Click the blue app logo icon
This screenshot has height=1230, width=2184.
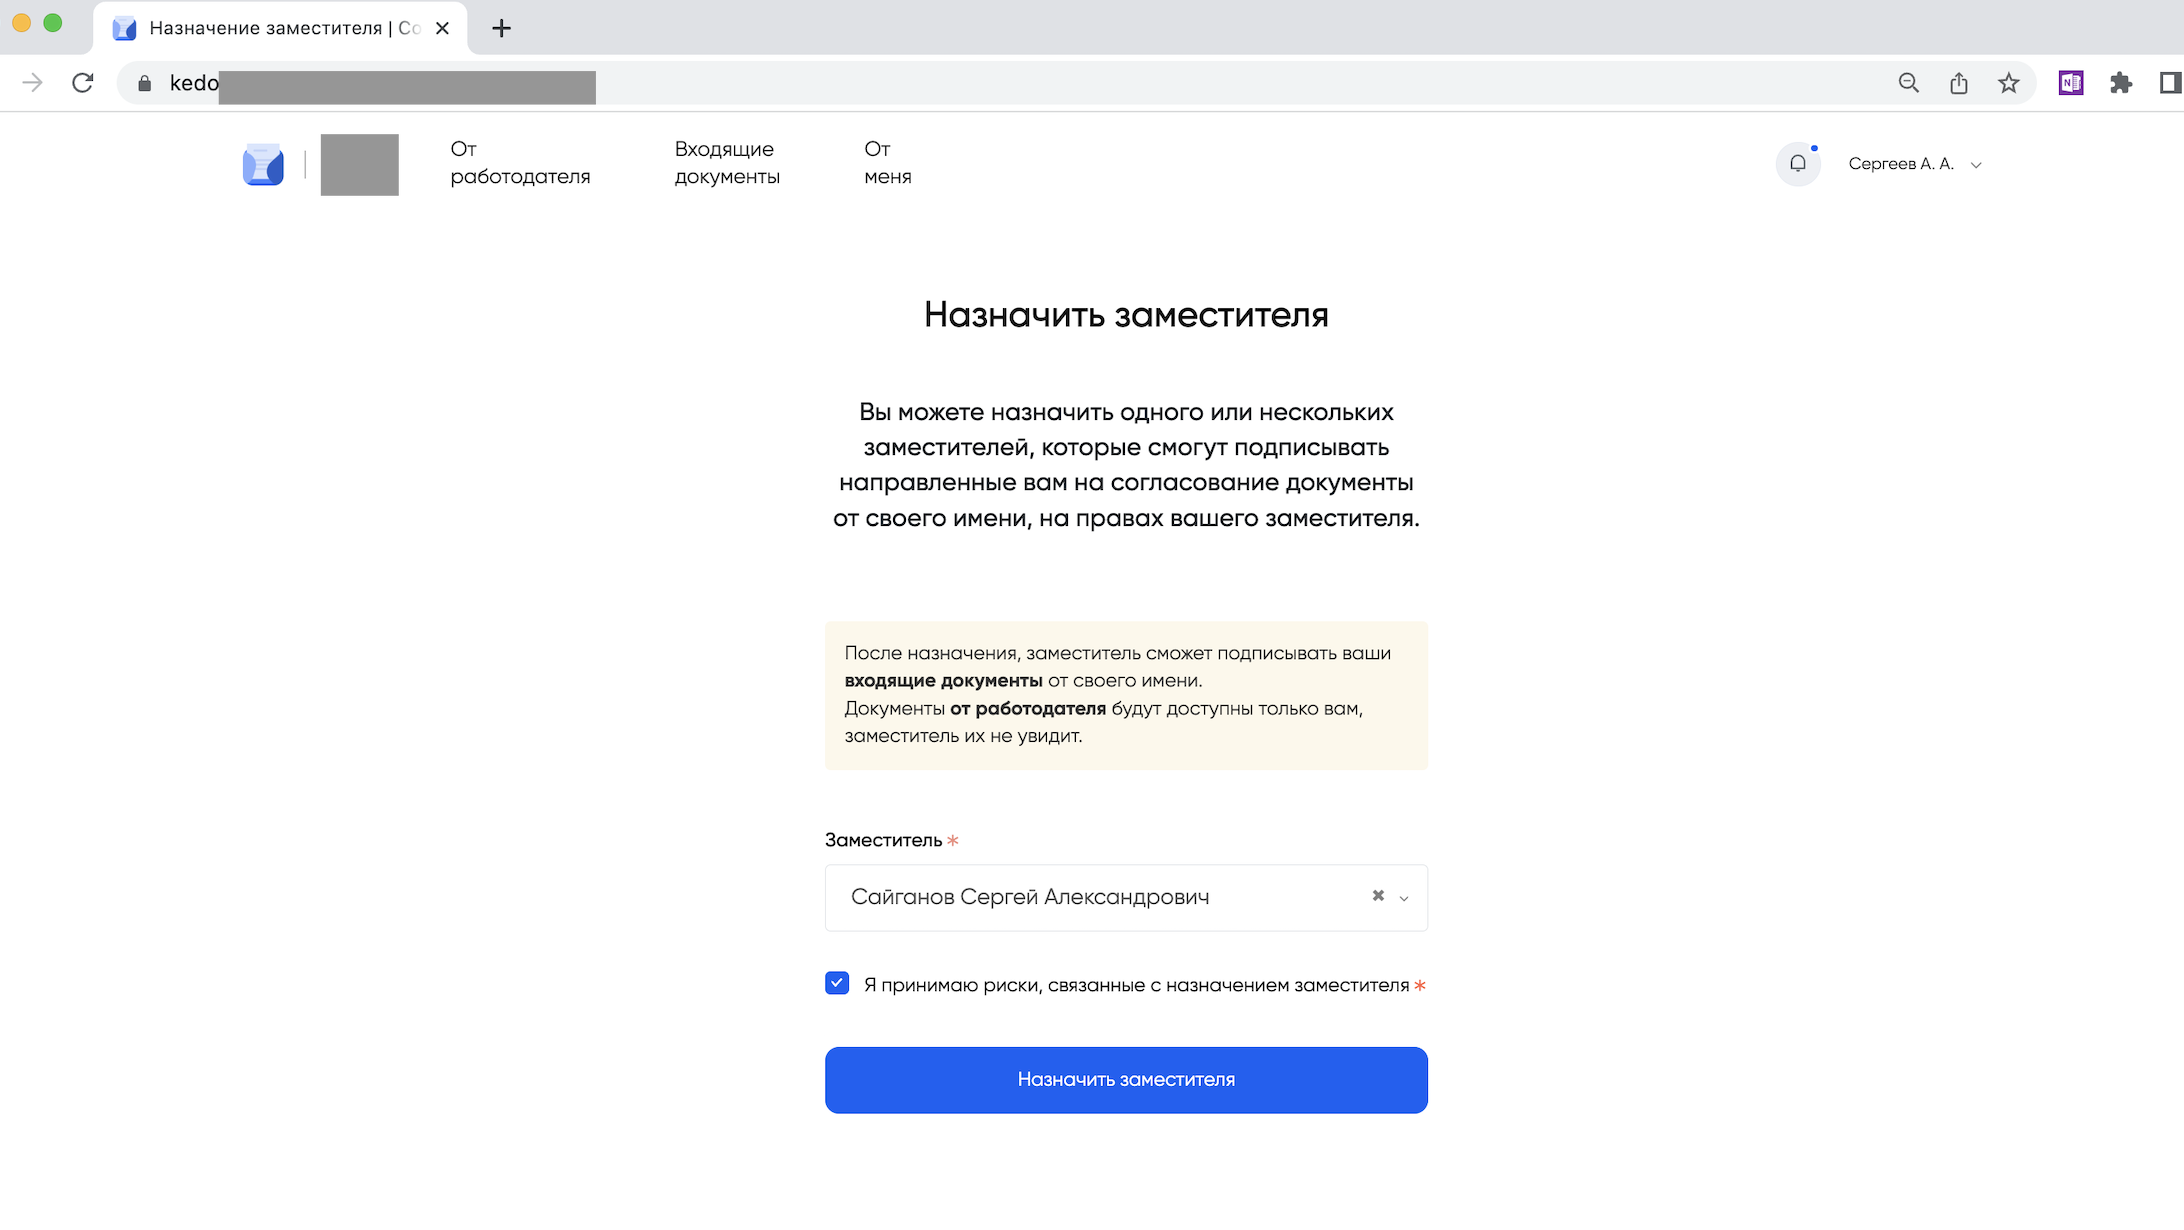click(263, 165)
